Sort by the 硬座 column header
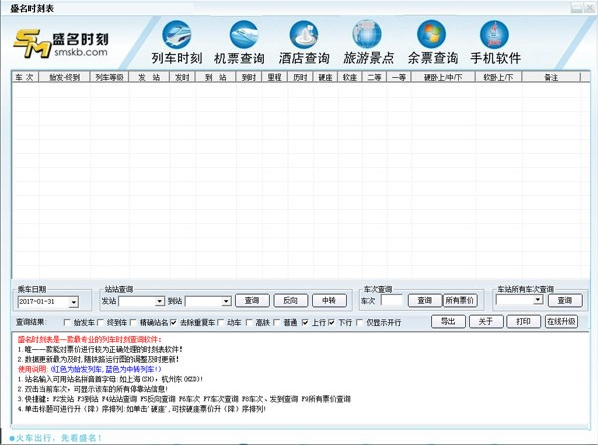 point(325,77)
